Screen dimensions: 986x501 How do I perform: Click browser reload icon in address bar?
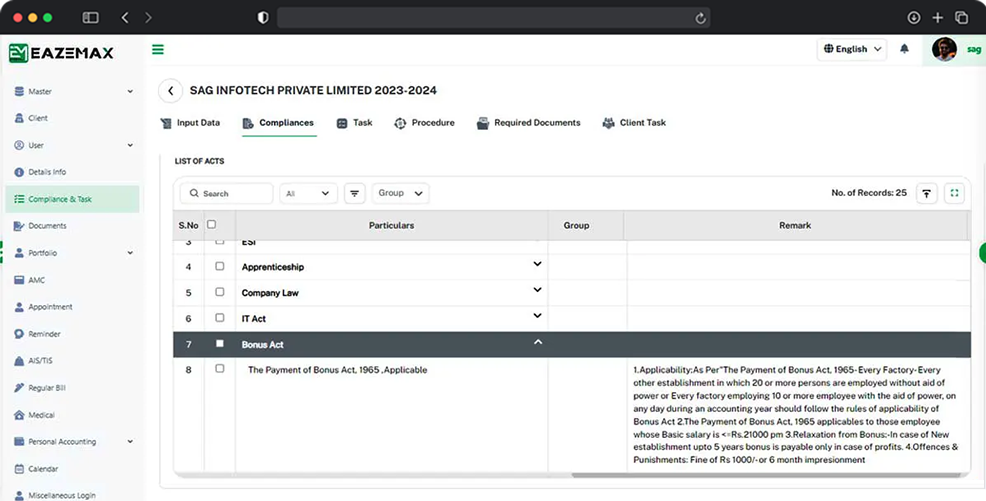click(700, 18)
